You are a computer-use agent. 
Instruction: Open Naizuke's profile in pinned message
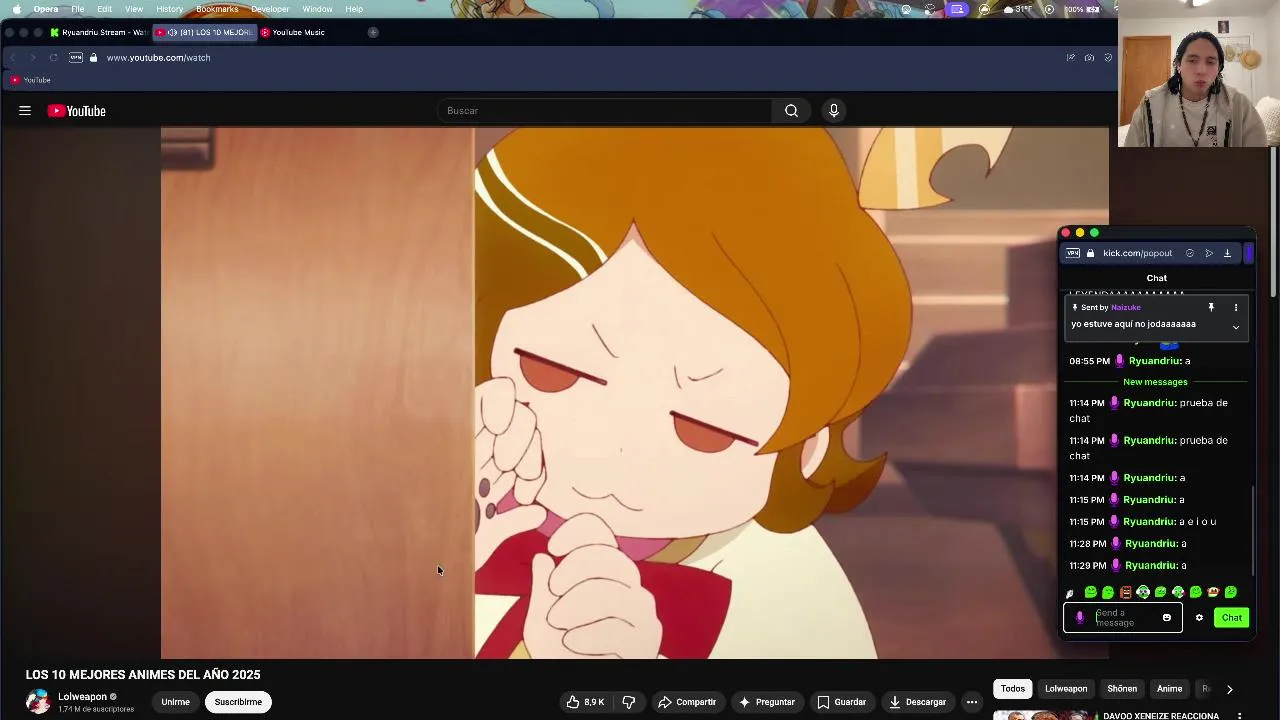pos(1126,308)
